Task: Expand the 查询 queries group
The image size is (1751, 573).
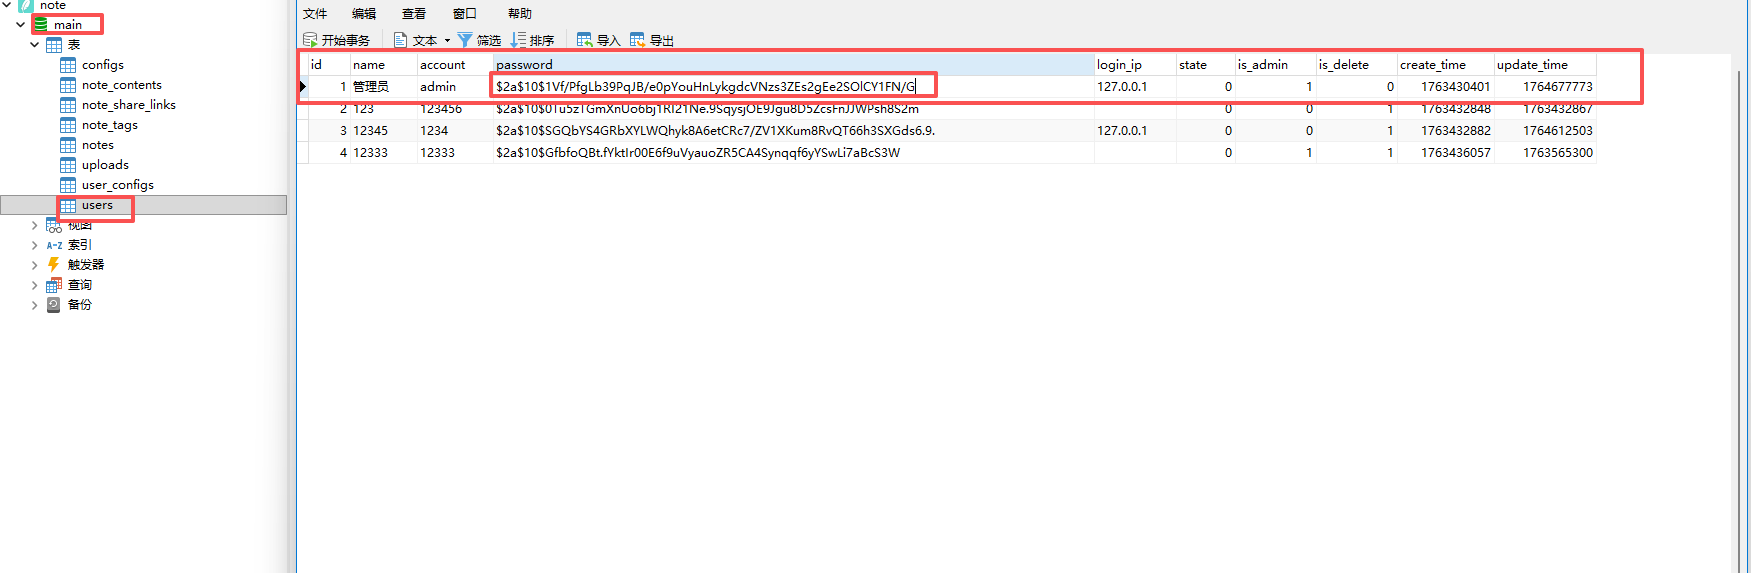Action: (x=35, y=285)
